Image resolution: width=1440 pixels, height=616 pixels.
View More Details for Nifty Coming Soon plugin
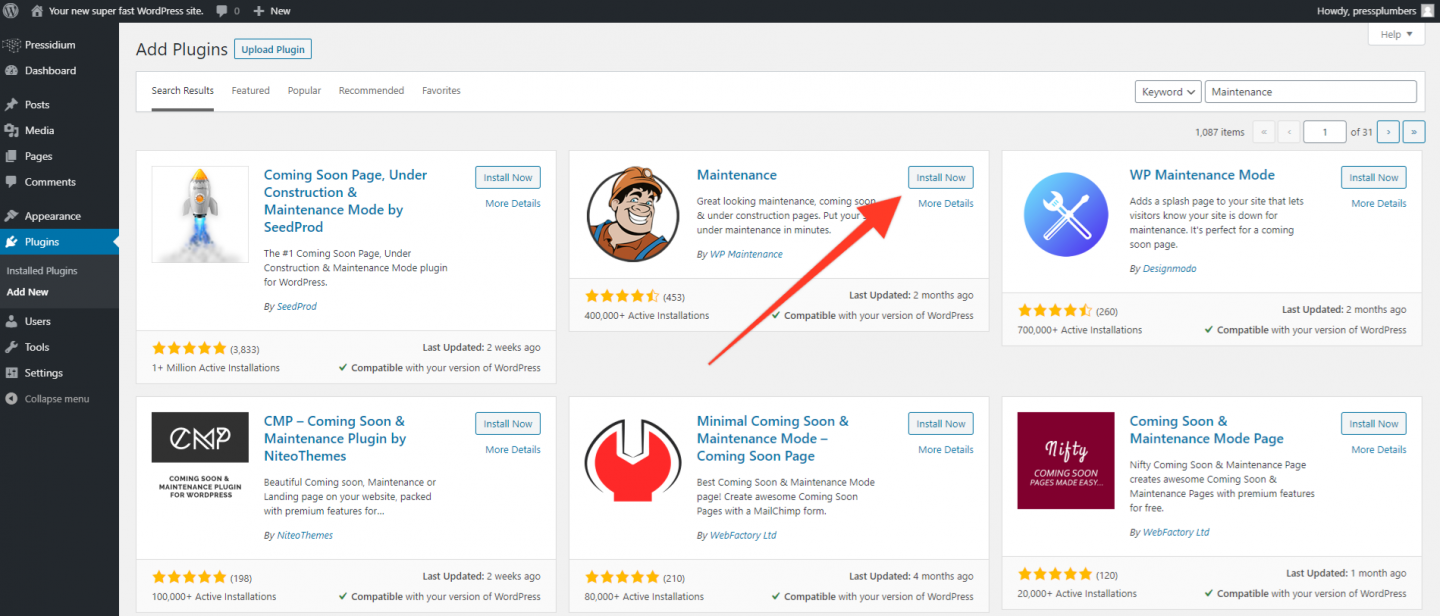coord(1379,450)
